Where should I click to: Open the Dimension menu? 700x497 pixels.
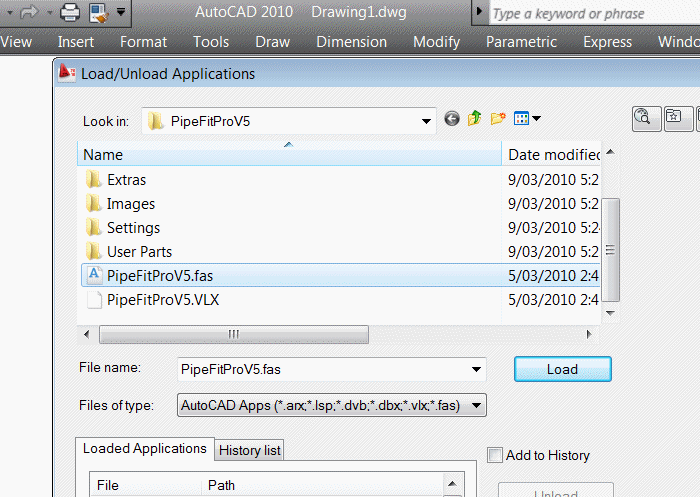click(351, 42)
